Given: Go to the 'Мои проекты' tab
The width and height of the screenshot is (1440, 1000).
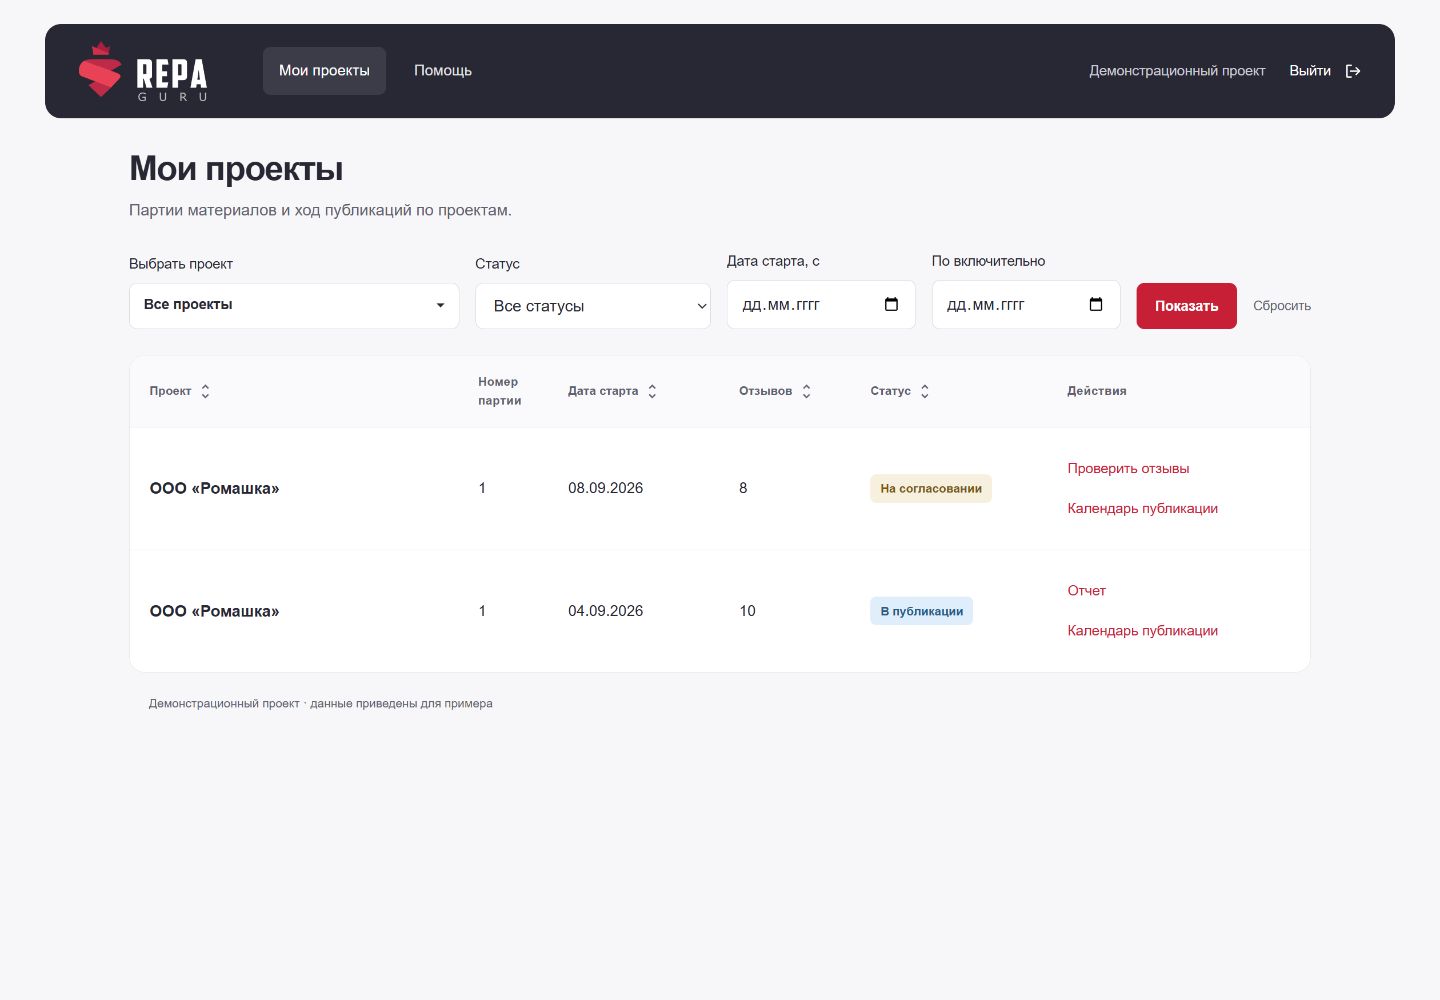Looking at the screenshot, I should click(324, 71).
